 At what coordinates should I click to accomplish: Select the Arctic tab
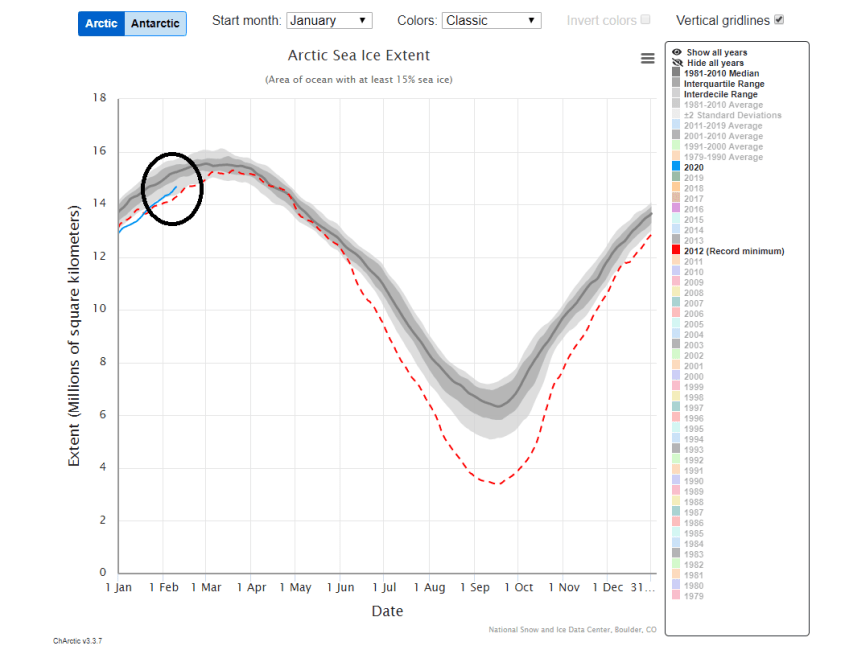click(100, 23)
